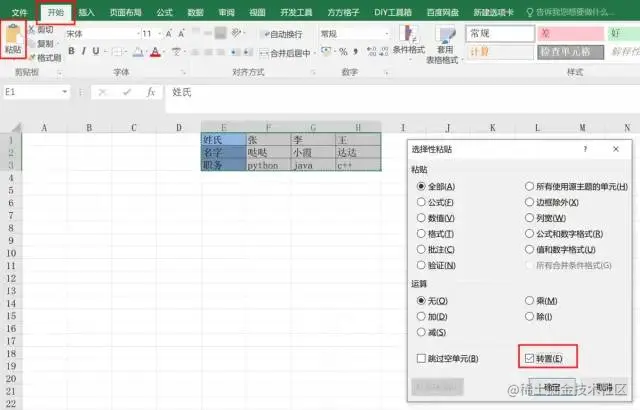This screenshot has height=410, width=640.
Task: Open the font color dropdown arrow
Action: click(x=163, y=52)
